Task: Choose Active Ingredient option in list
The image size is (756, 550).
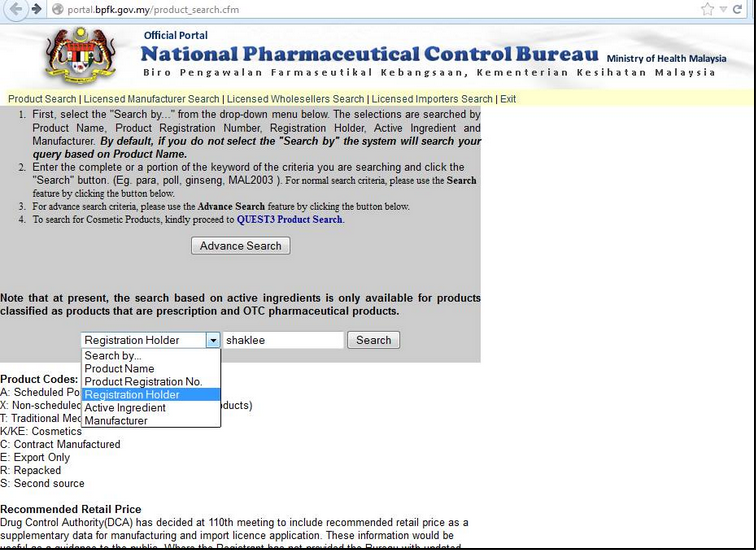Action: [151, 408]
